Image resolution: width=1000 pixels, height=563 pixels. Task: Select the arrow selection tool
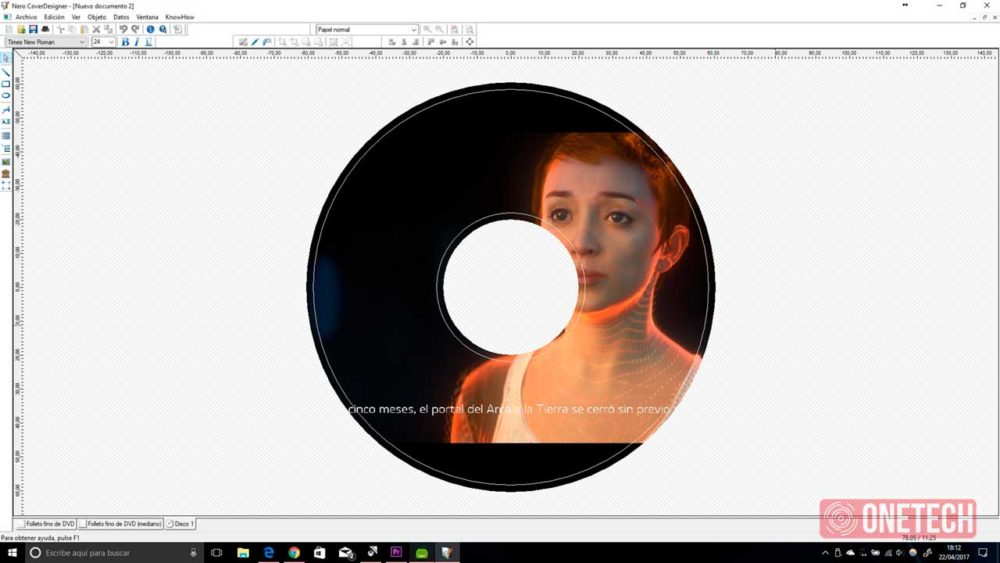[6, 58]
